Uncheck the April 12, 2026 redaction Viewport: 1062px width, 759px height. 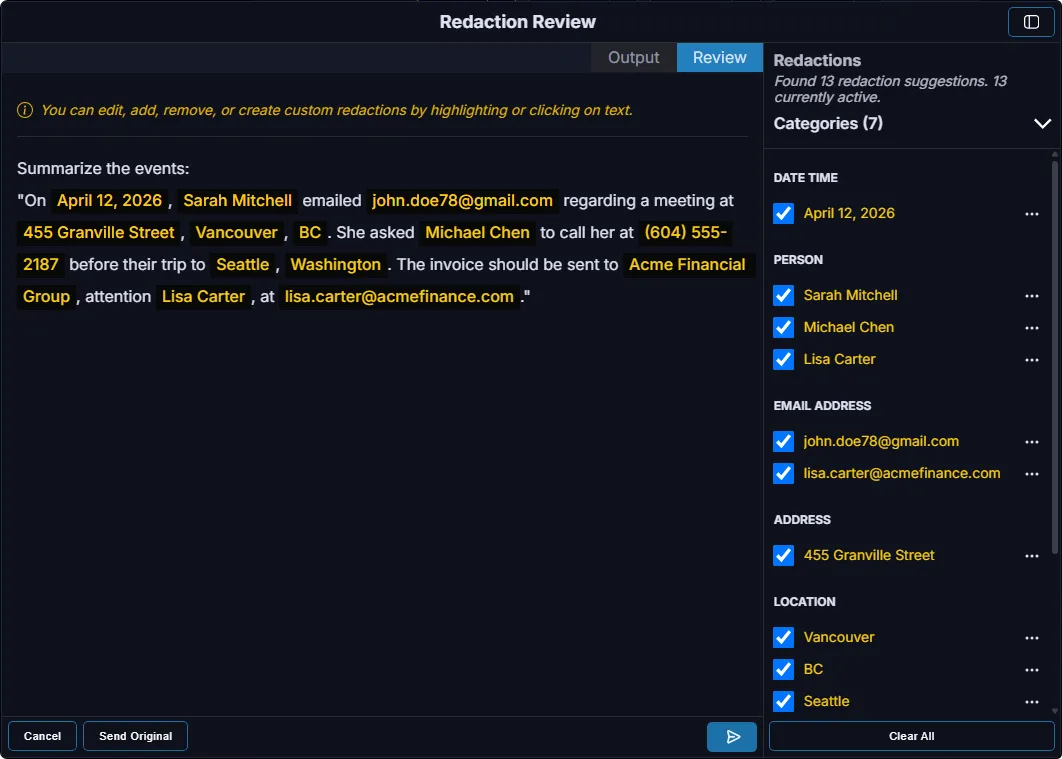784,213
